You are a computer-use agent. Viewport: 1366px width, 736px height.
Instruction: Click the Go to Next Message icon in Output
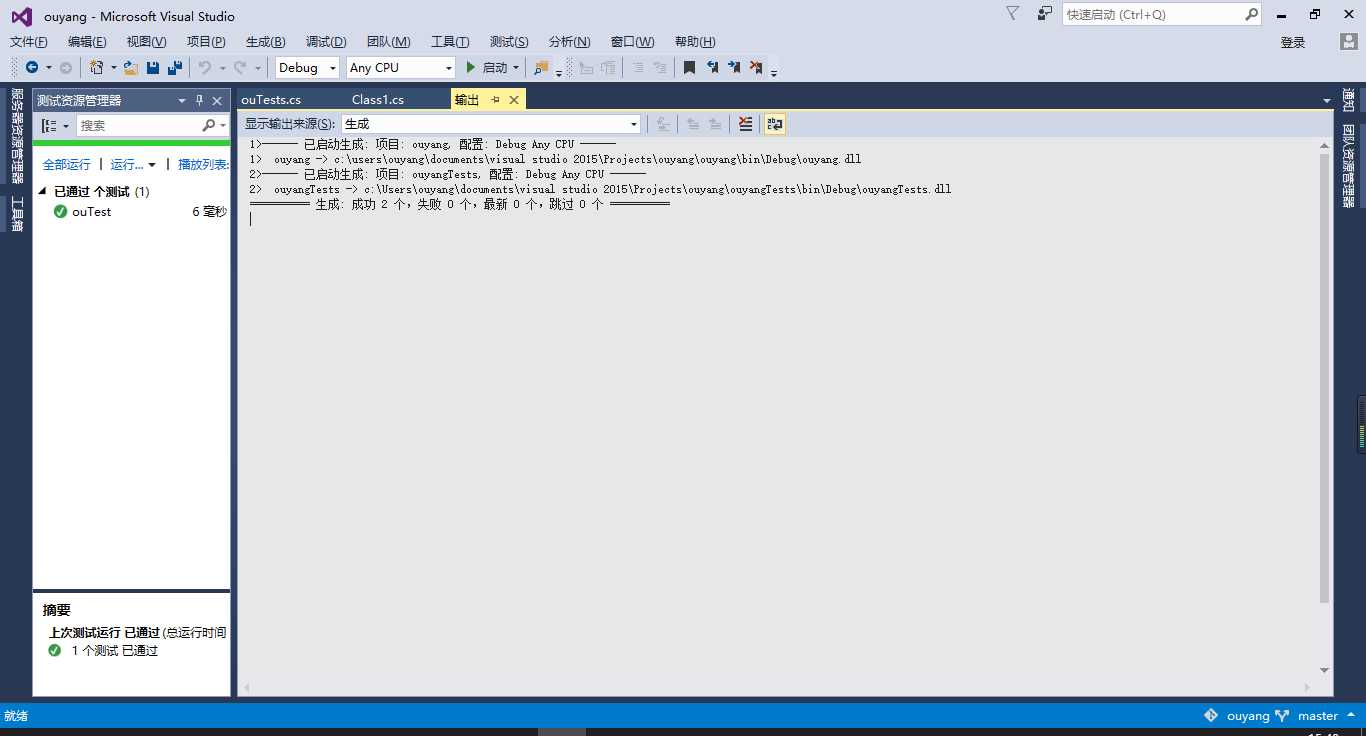click(x=715, y=124)
